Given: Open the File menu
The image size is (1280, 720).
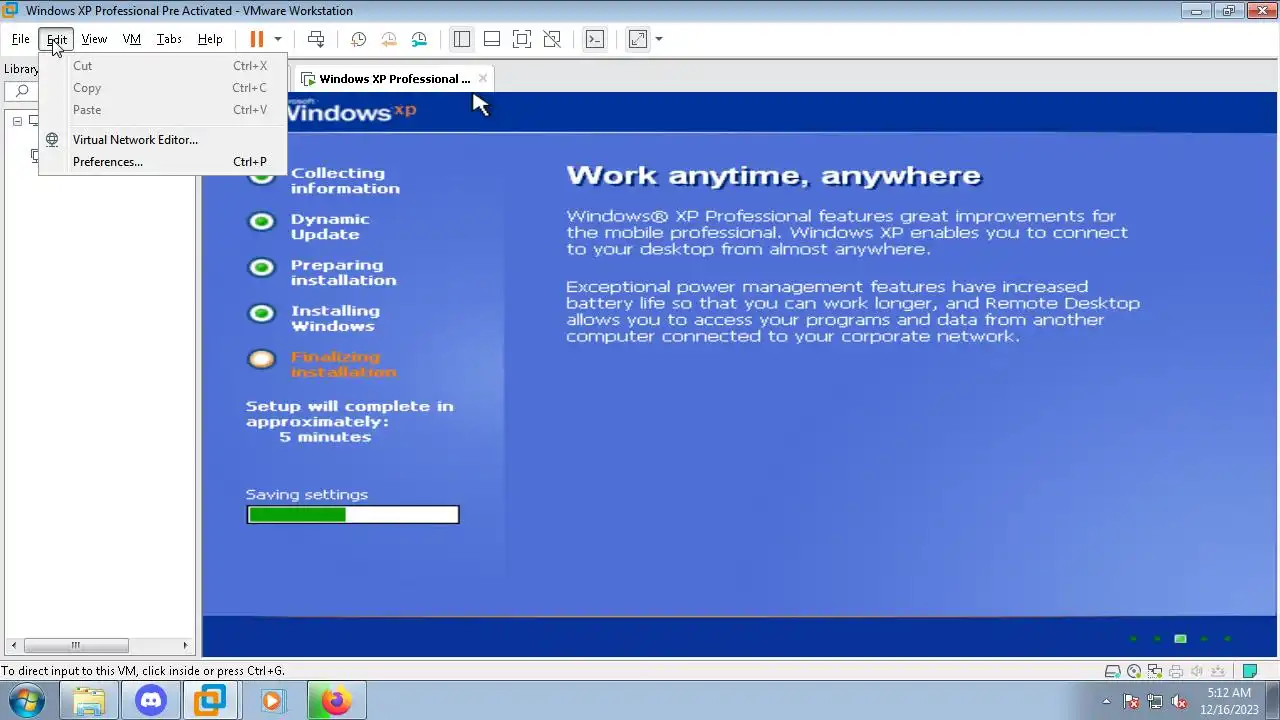Looking at the screenshot, I should [x=20, y=39].
